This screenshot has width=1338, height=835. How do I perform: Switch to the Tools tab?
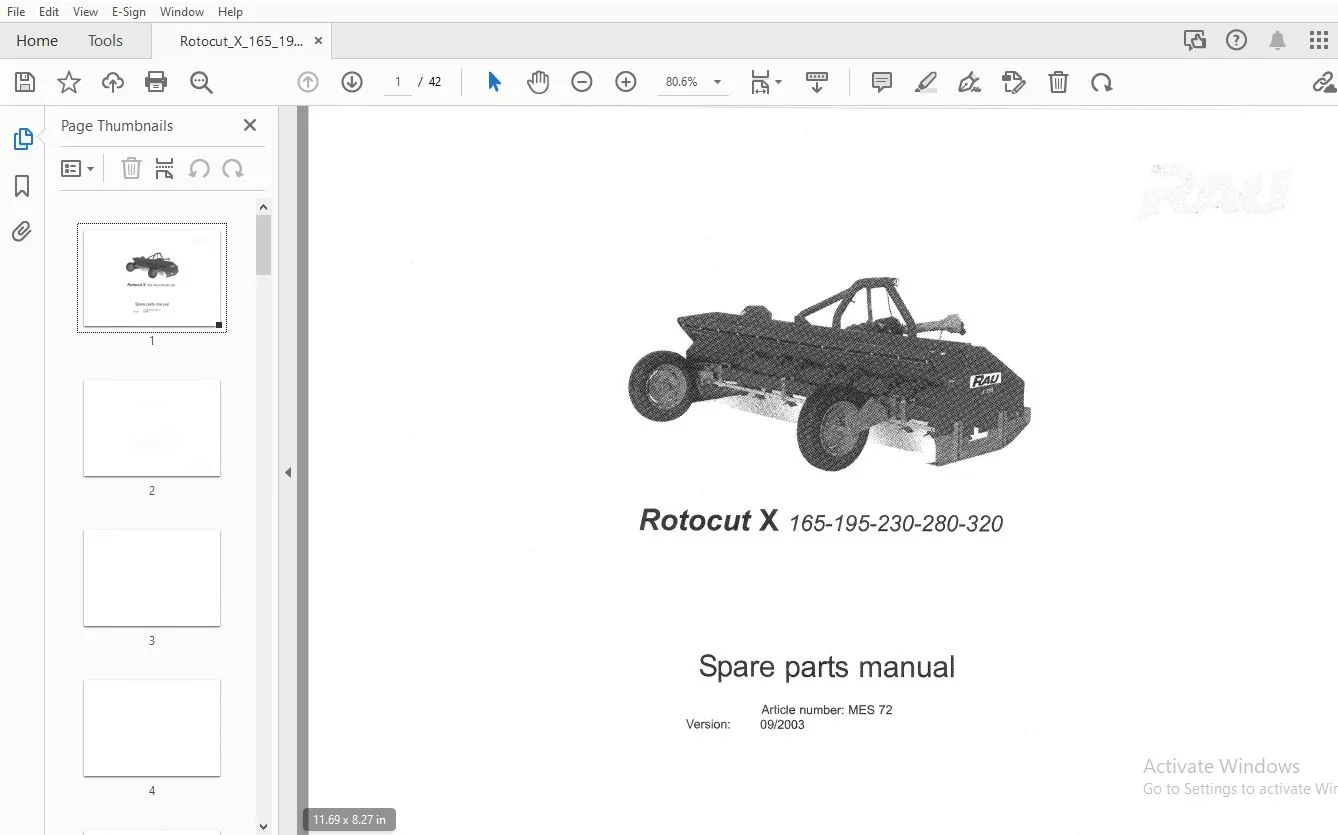105,41
